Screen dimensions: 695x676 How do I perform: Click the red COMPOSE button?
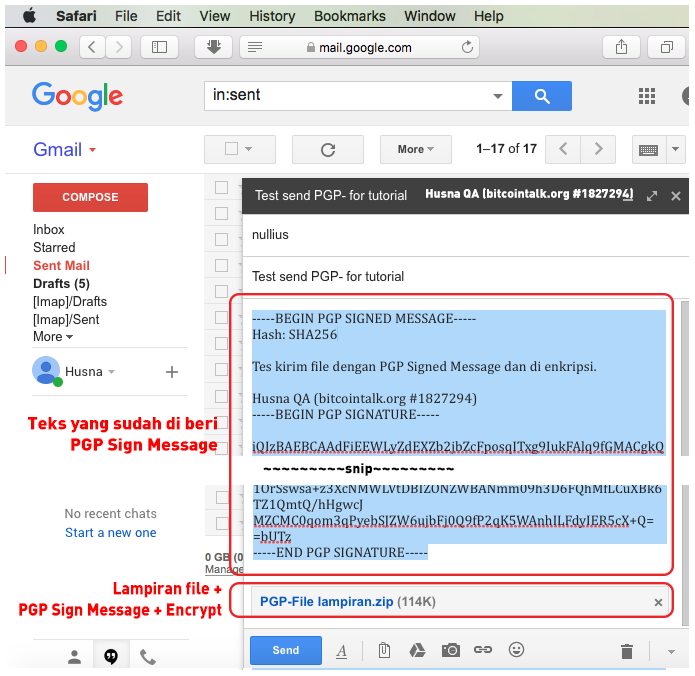point(90,197)
